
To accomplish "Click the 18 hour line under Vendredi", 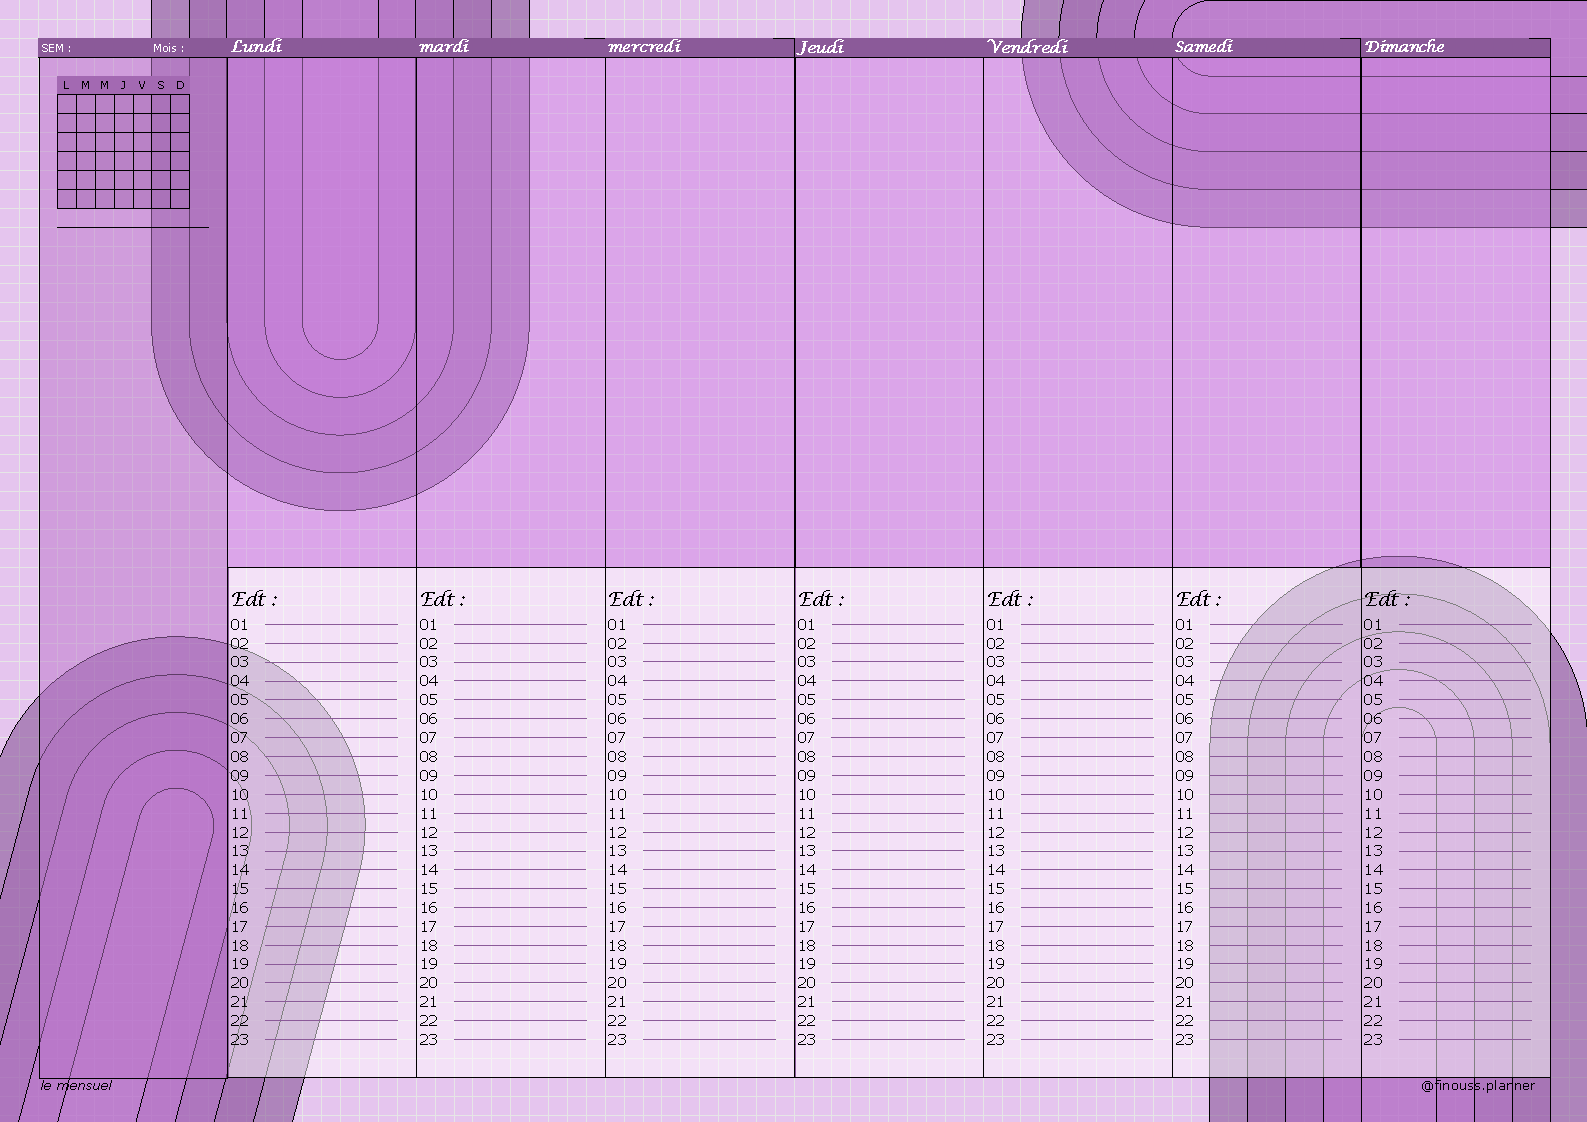I will pyautogui.click(x=1070, y=946).
